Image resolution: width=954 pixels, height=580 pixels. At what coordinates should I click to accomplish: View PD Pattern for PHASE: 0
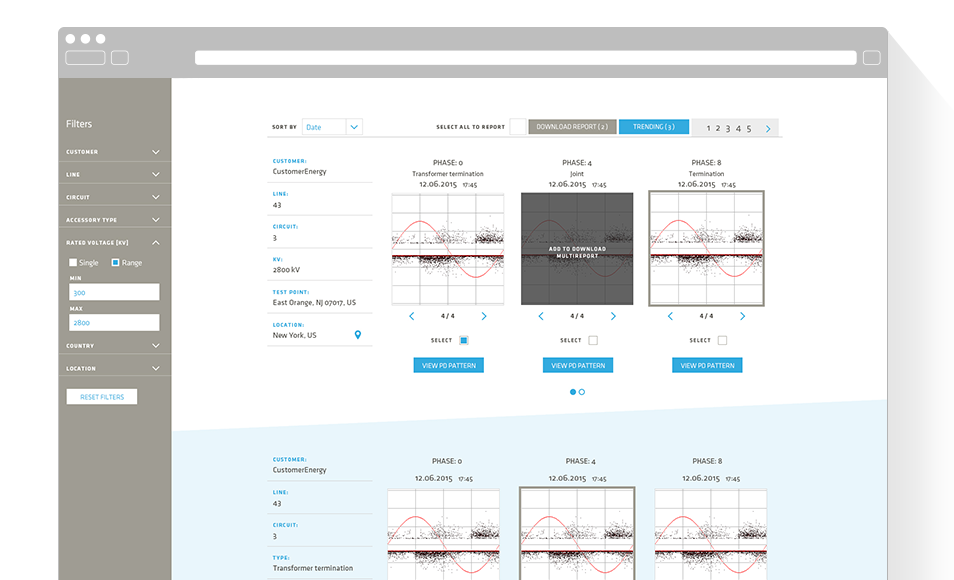point(448,365)
